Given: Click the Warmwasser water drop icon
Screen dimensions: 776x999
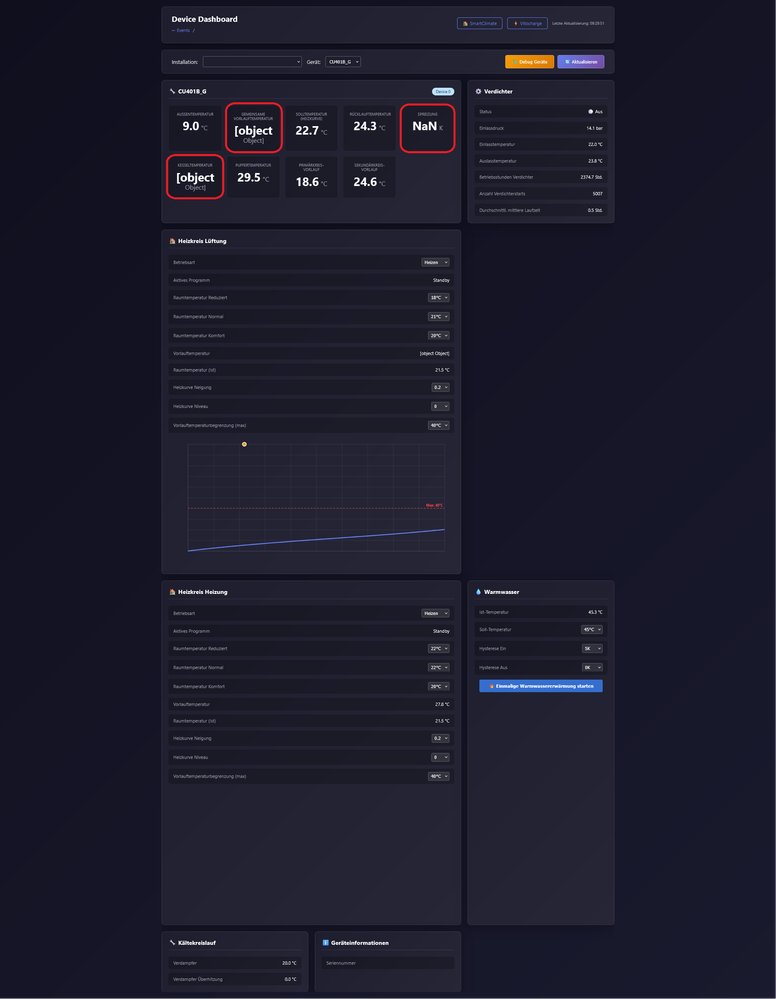Looking at the screenshot, I should pos(478,592).
